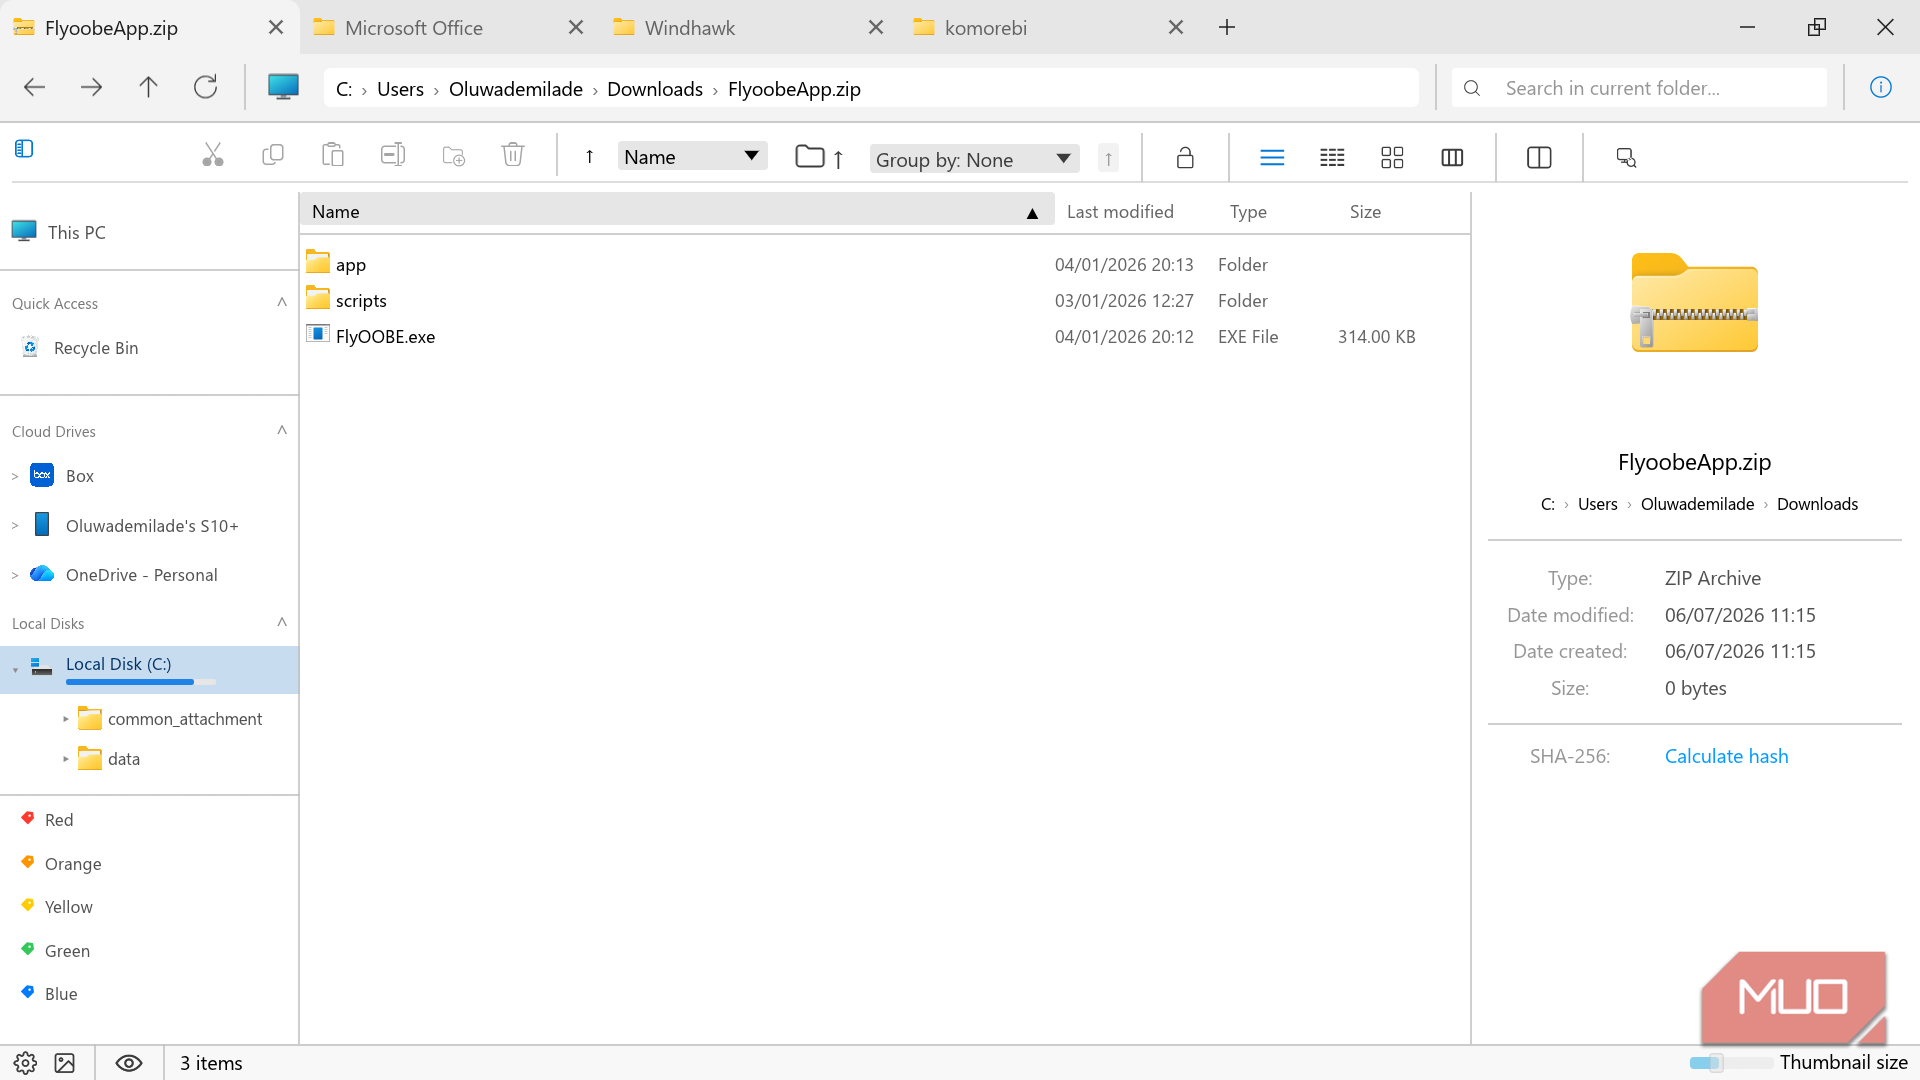Switch to grid thumbnails view icon
The image size is (1920, 1080).
click(1392, 157)
